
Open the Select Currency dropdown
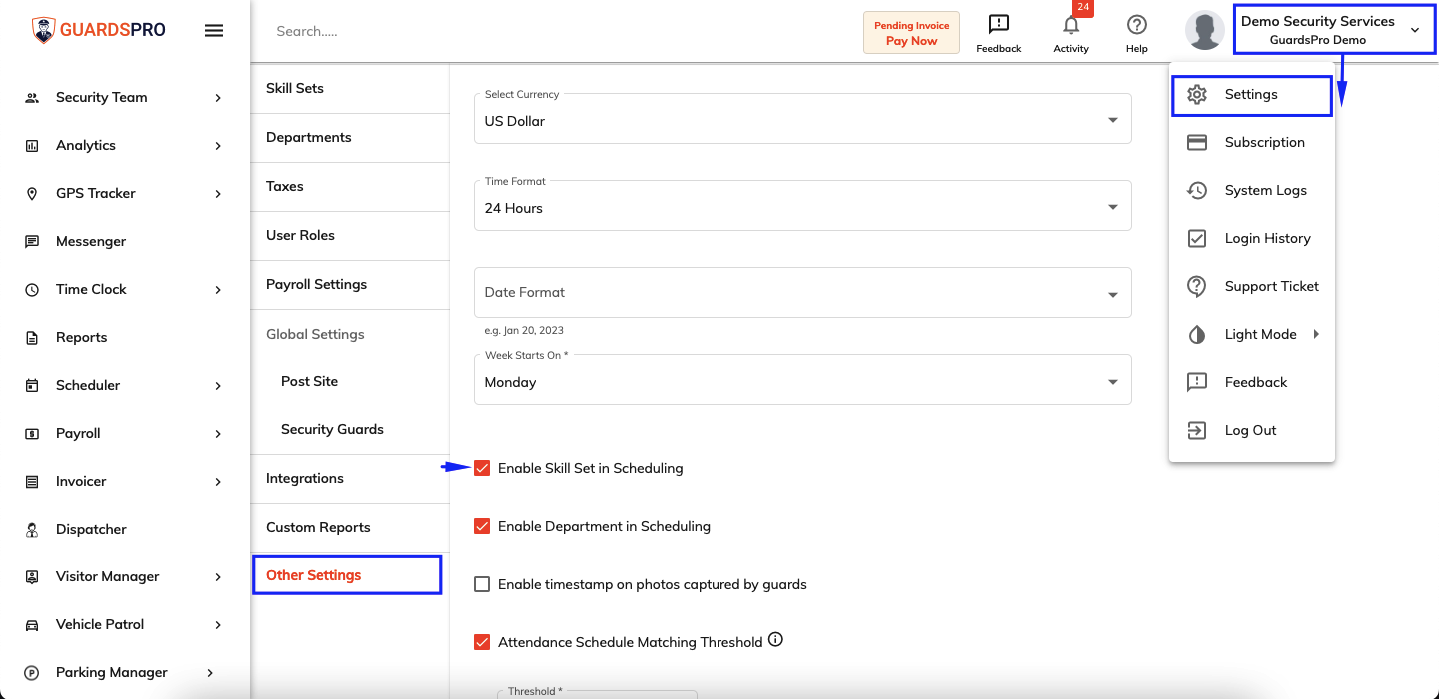coord(802,119)
